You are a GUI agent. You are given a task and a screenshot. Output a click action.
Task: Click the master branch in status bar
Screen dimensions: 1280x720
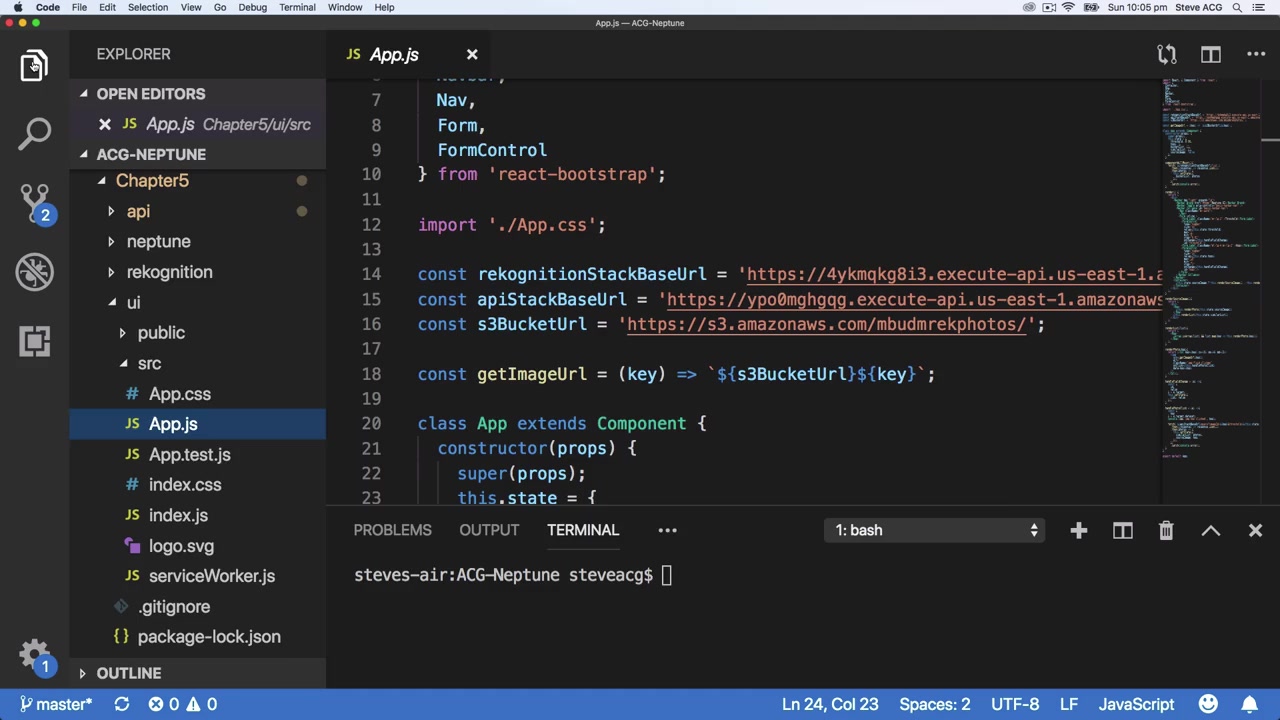[x=56, y=704]
